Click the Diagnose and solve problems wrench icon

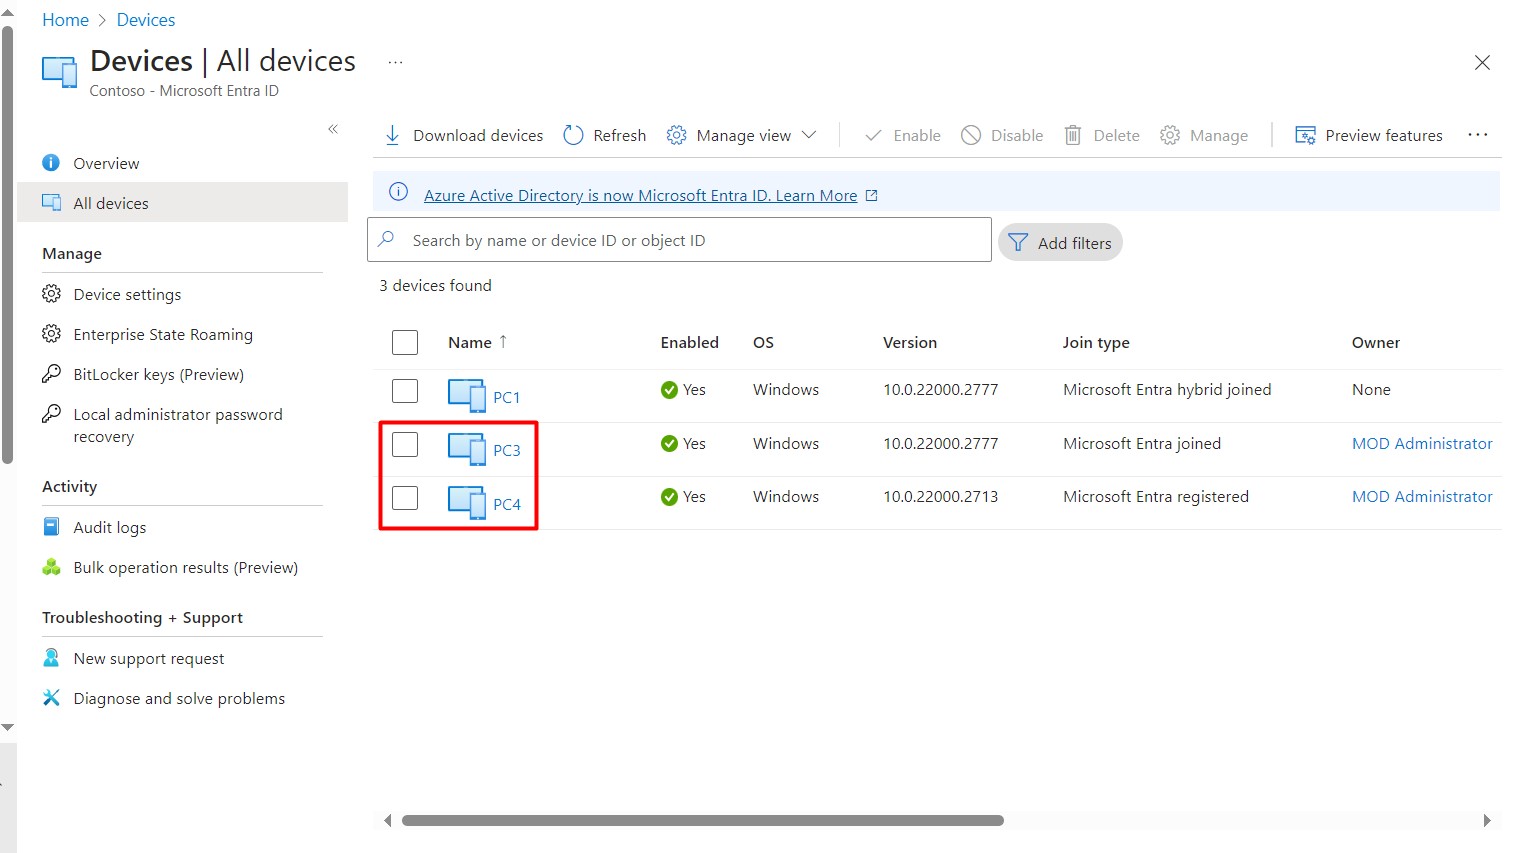51,697
